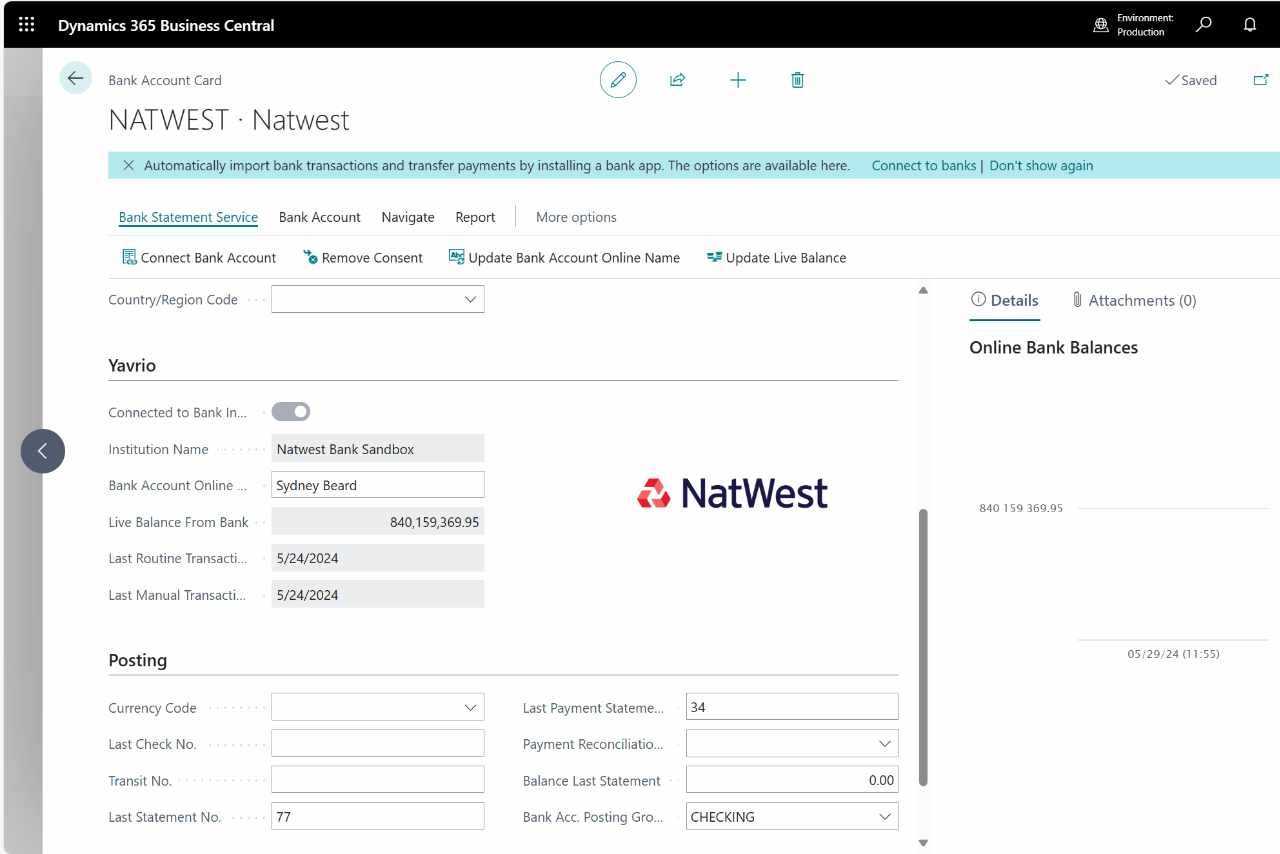Viewport: 1280px width, 854px height.
Task: Collapse the Yavrio section header
Action: pyautogui.click(x=132, y=366)
